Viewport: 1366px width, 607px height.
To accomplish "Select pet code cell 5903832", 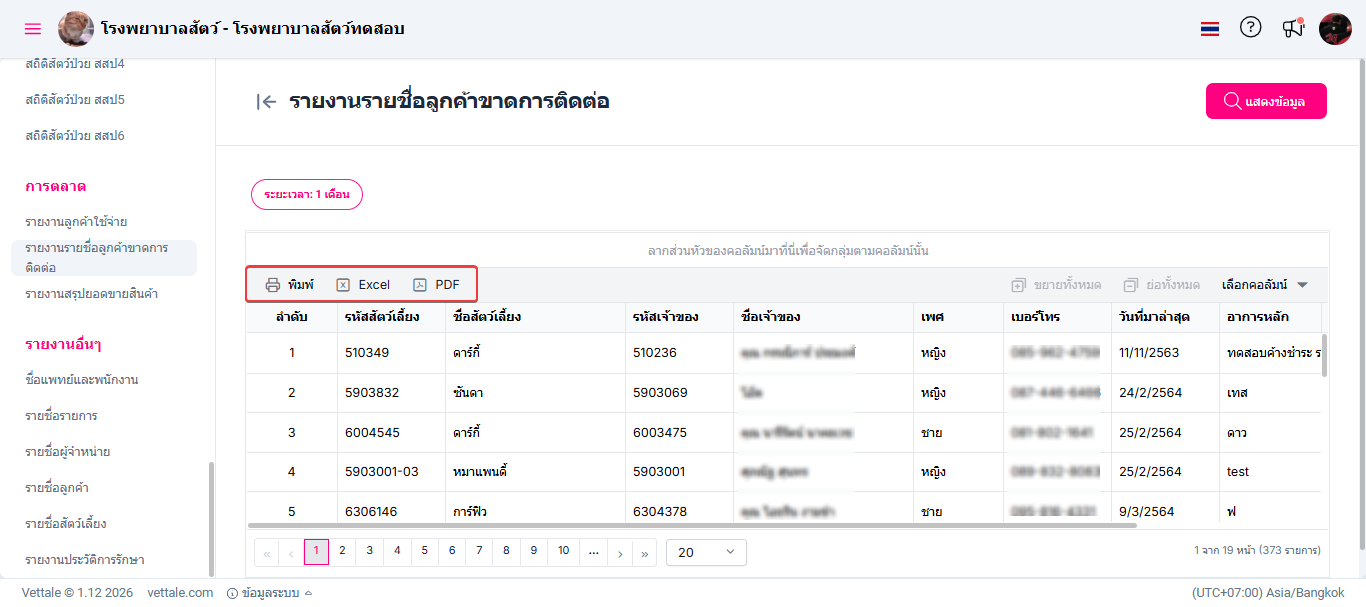I will (x=391, y=393).
